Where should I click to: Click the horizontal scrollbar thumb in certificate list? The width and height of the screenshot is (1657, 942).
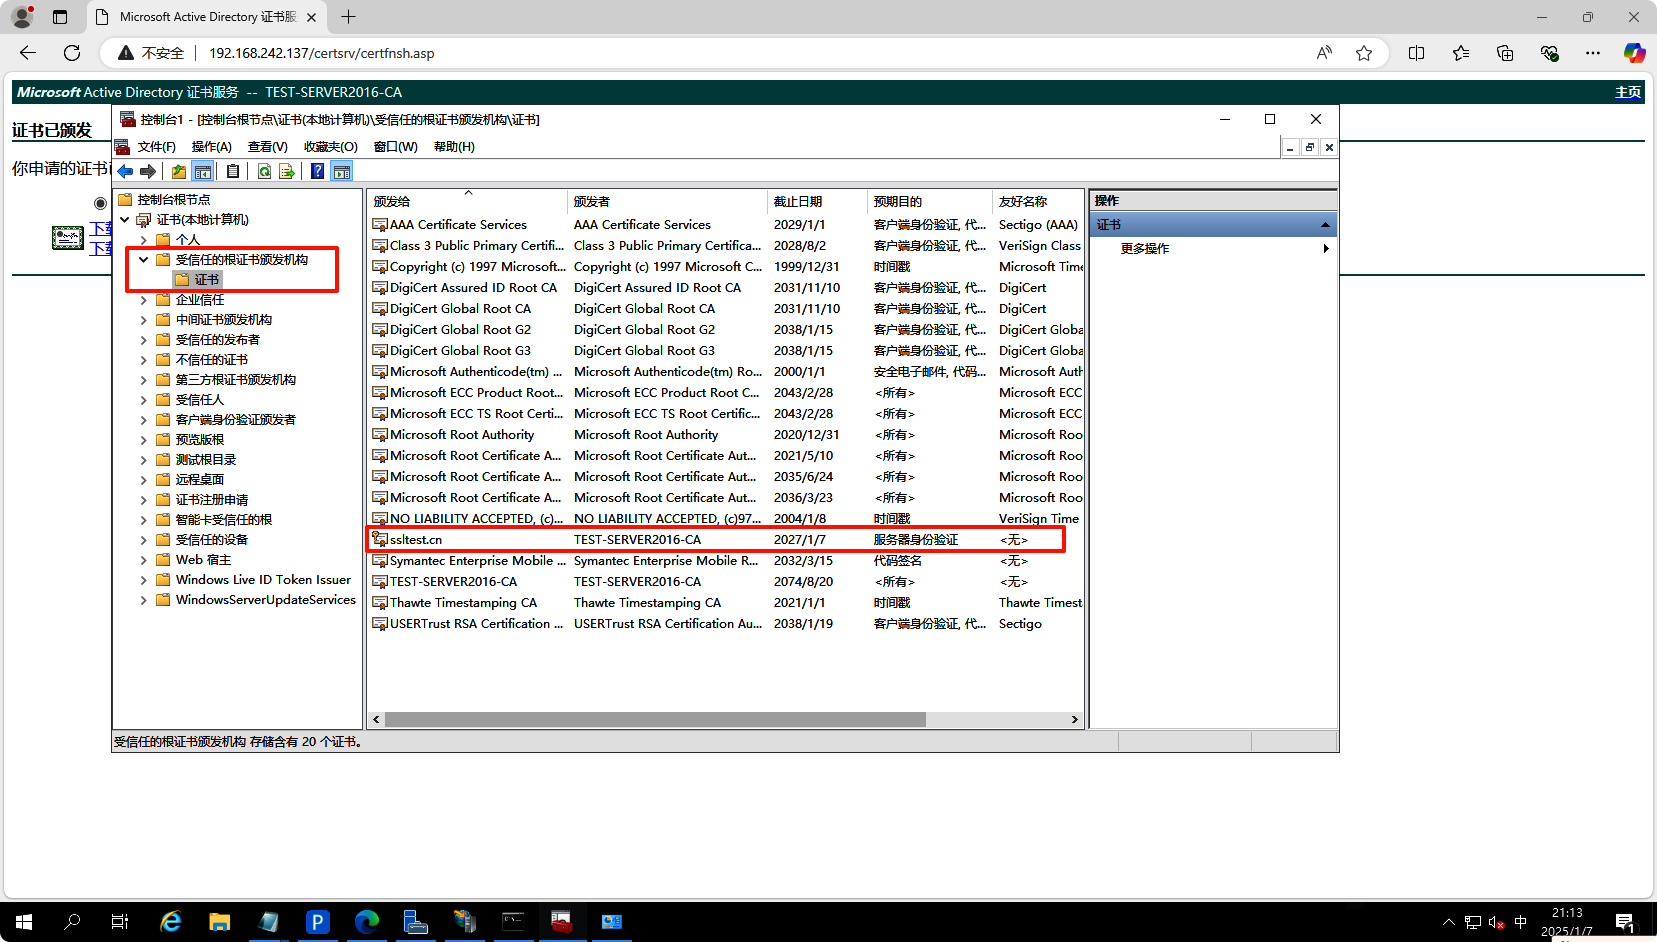[655, 720]
